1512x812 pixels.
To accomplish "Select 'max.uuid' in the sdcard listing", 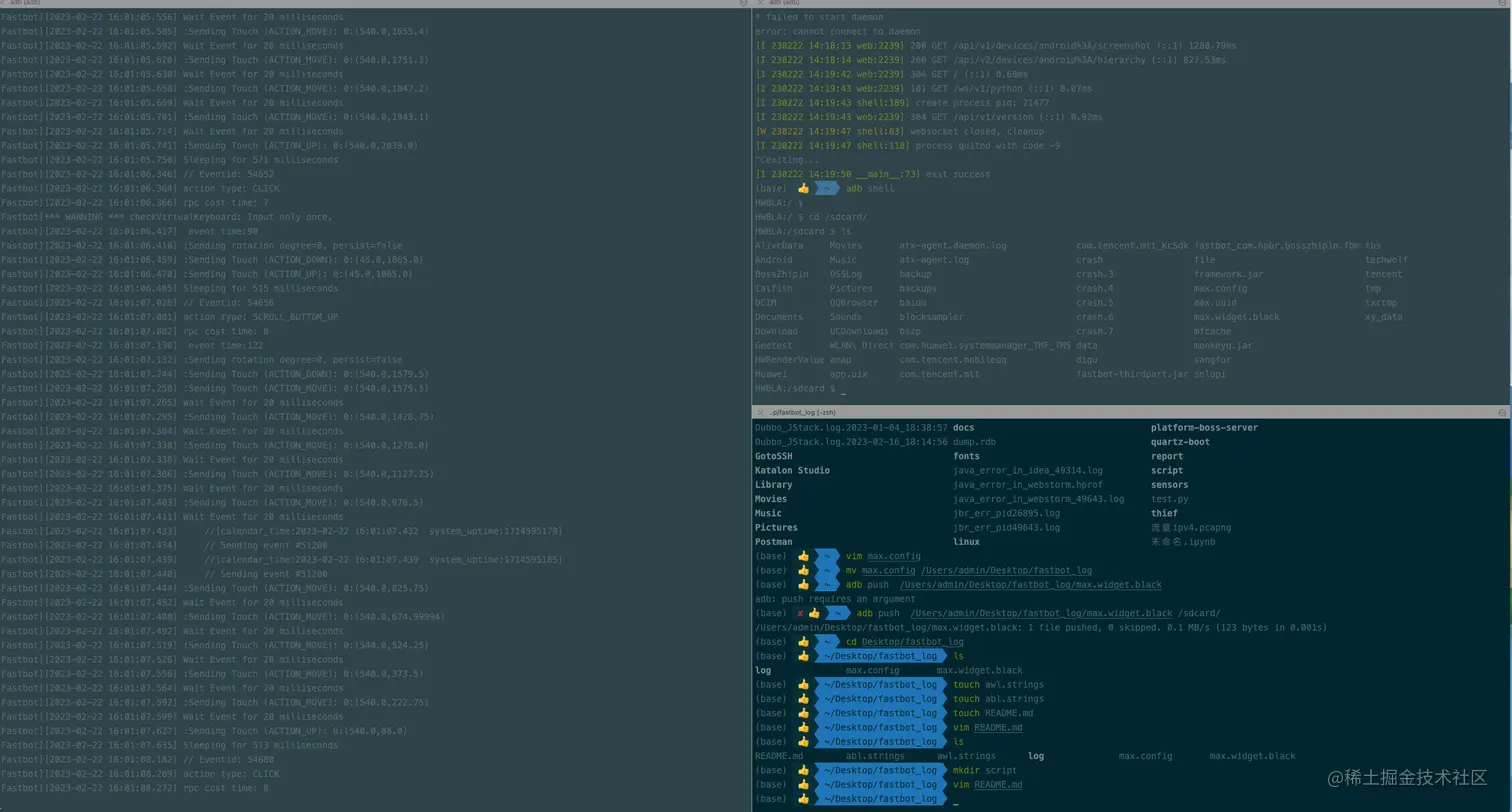I will coord(1215,303).
